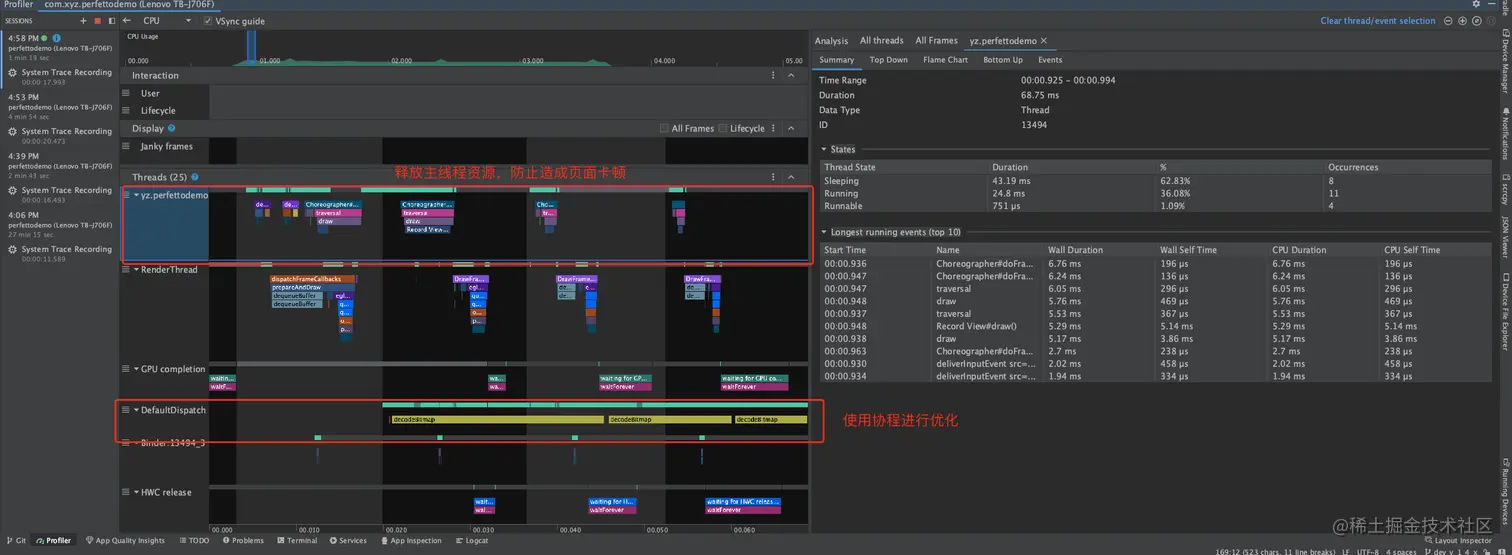Viewport: 1512px width, 555px height.
Task: Open the Logcat tool window
Action: [x=472, y=540]
